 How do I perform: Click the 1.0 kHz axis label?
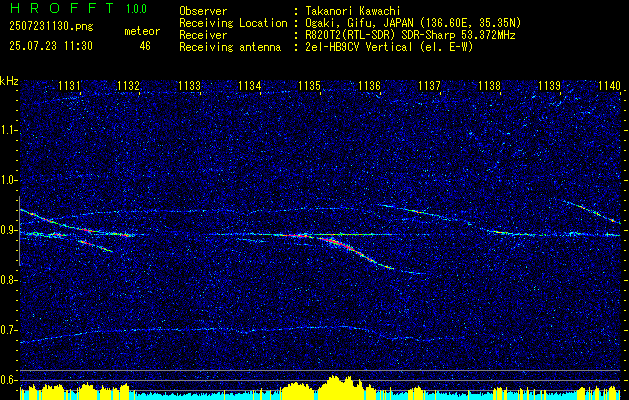pyautogui.click(x=8, y=181)
